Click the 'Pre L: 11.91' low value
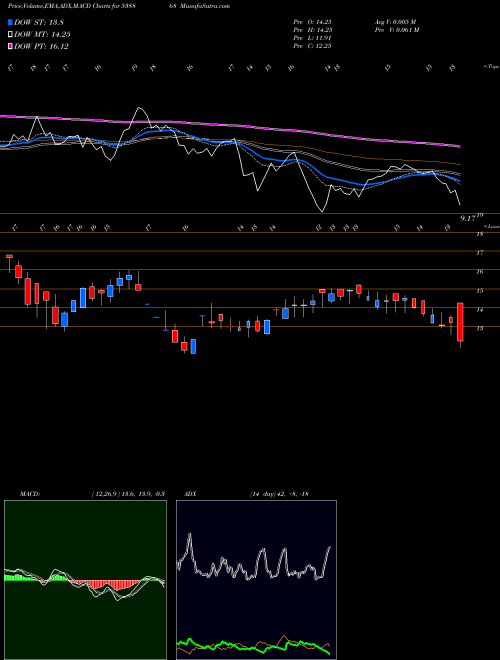 pos(311,38)
